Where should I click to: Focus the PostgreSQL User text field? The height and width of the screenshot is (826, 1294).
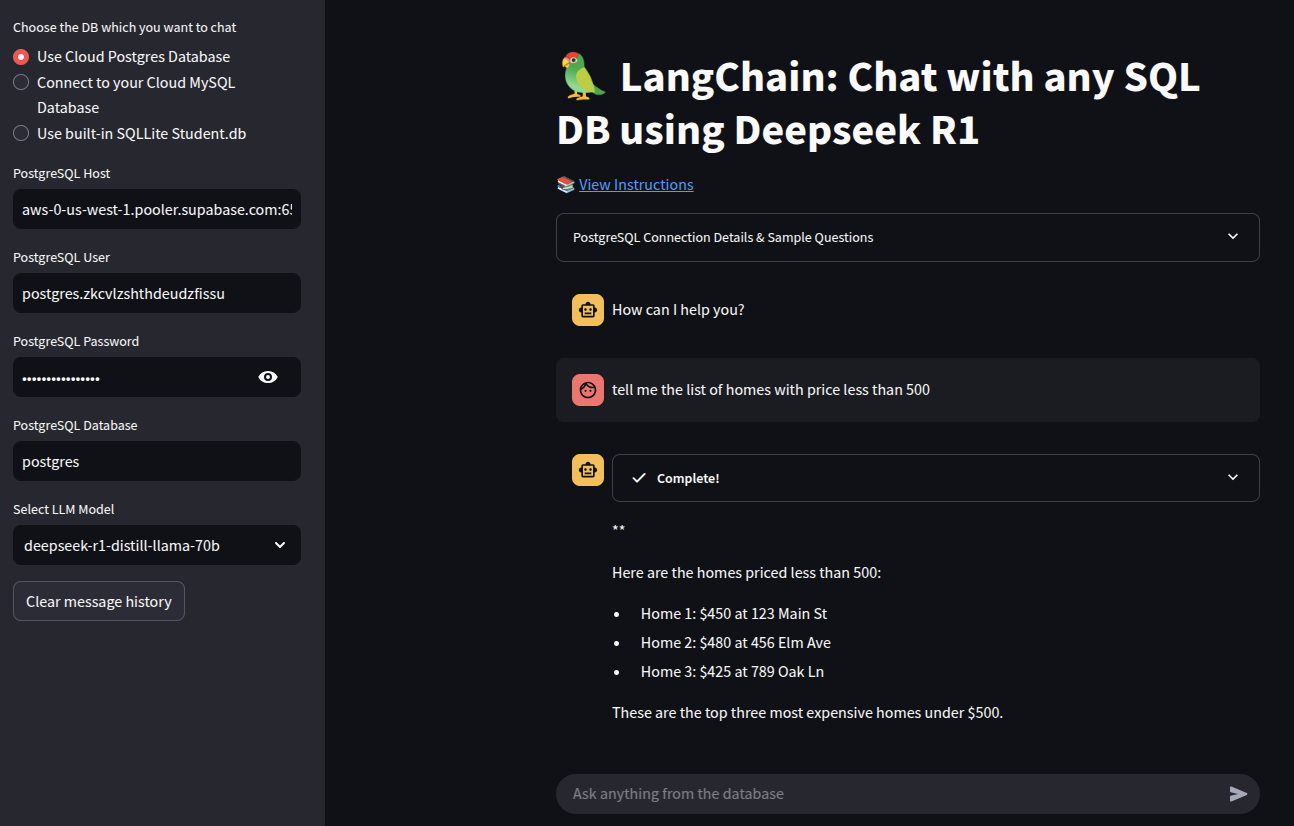[x=156, y=293]
